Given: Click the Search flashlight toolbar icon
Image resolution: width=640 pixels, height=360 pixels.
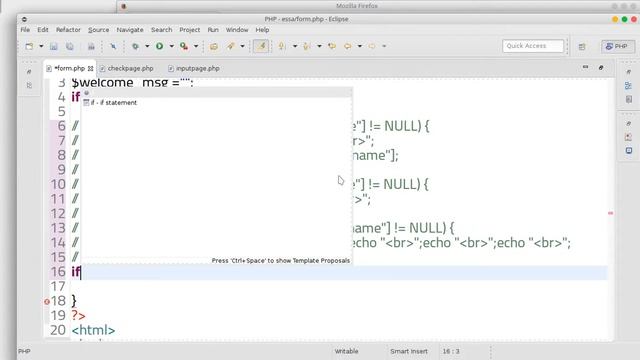Looking at the screenshot, I should point(231,46).
